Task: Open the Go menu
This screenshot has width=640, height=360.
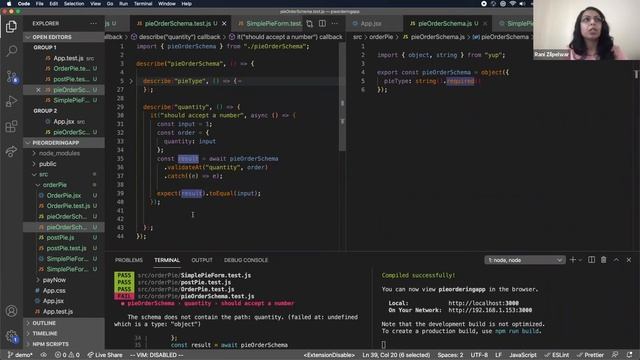Action: (x=110, y=4)
